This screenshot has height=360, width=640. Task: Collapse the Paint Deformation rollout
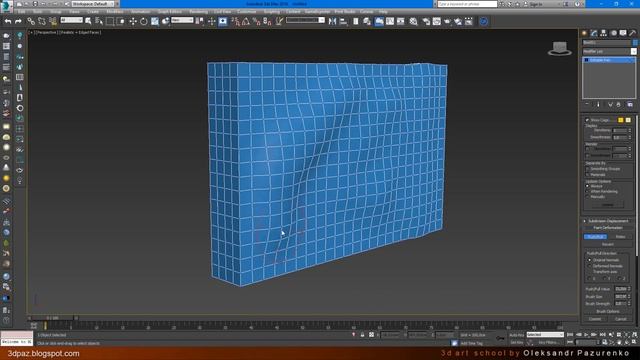pos(608,228)
